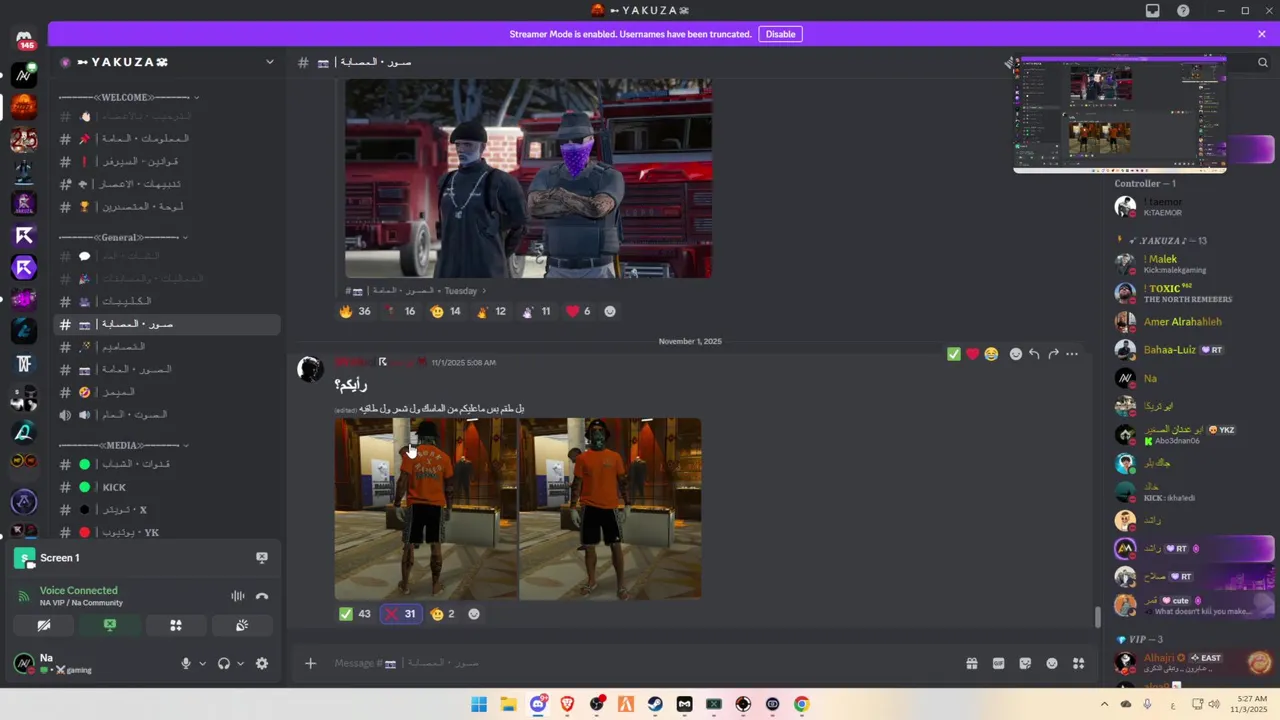The image size is (1280, 720).
Task: Forward the hovered message
Action: click(1053, 354)
